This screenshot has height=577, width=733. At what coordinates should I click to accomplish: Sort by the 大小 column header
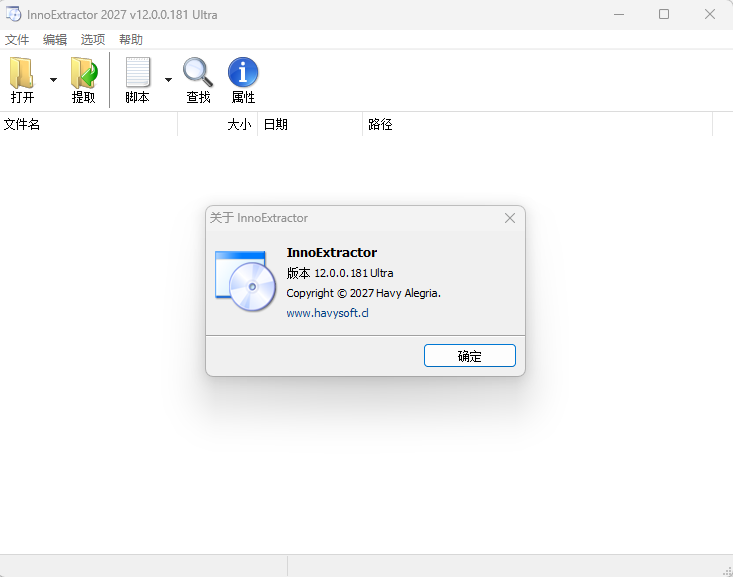(218, 124)
